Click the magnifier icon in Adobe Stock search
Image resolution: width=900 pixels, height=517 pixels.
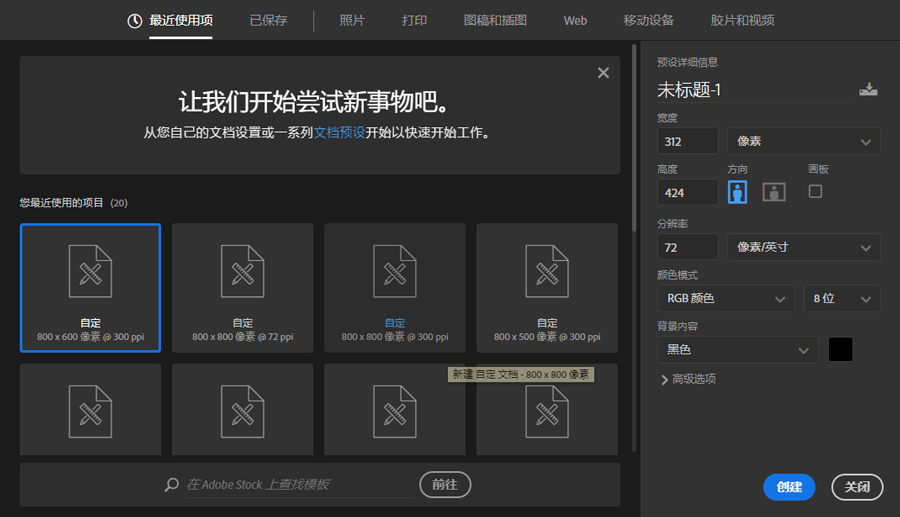point(172,485)
